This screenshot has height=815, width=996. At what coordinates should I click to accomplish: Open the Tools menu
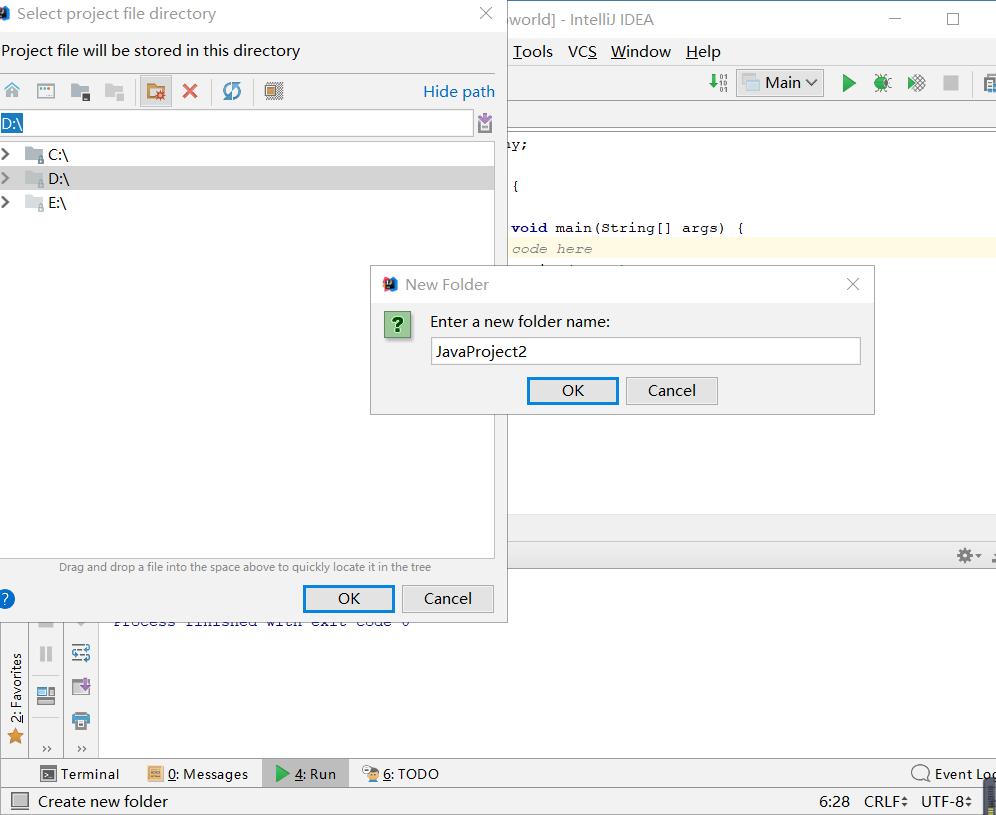[x=532, y=51]
